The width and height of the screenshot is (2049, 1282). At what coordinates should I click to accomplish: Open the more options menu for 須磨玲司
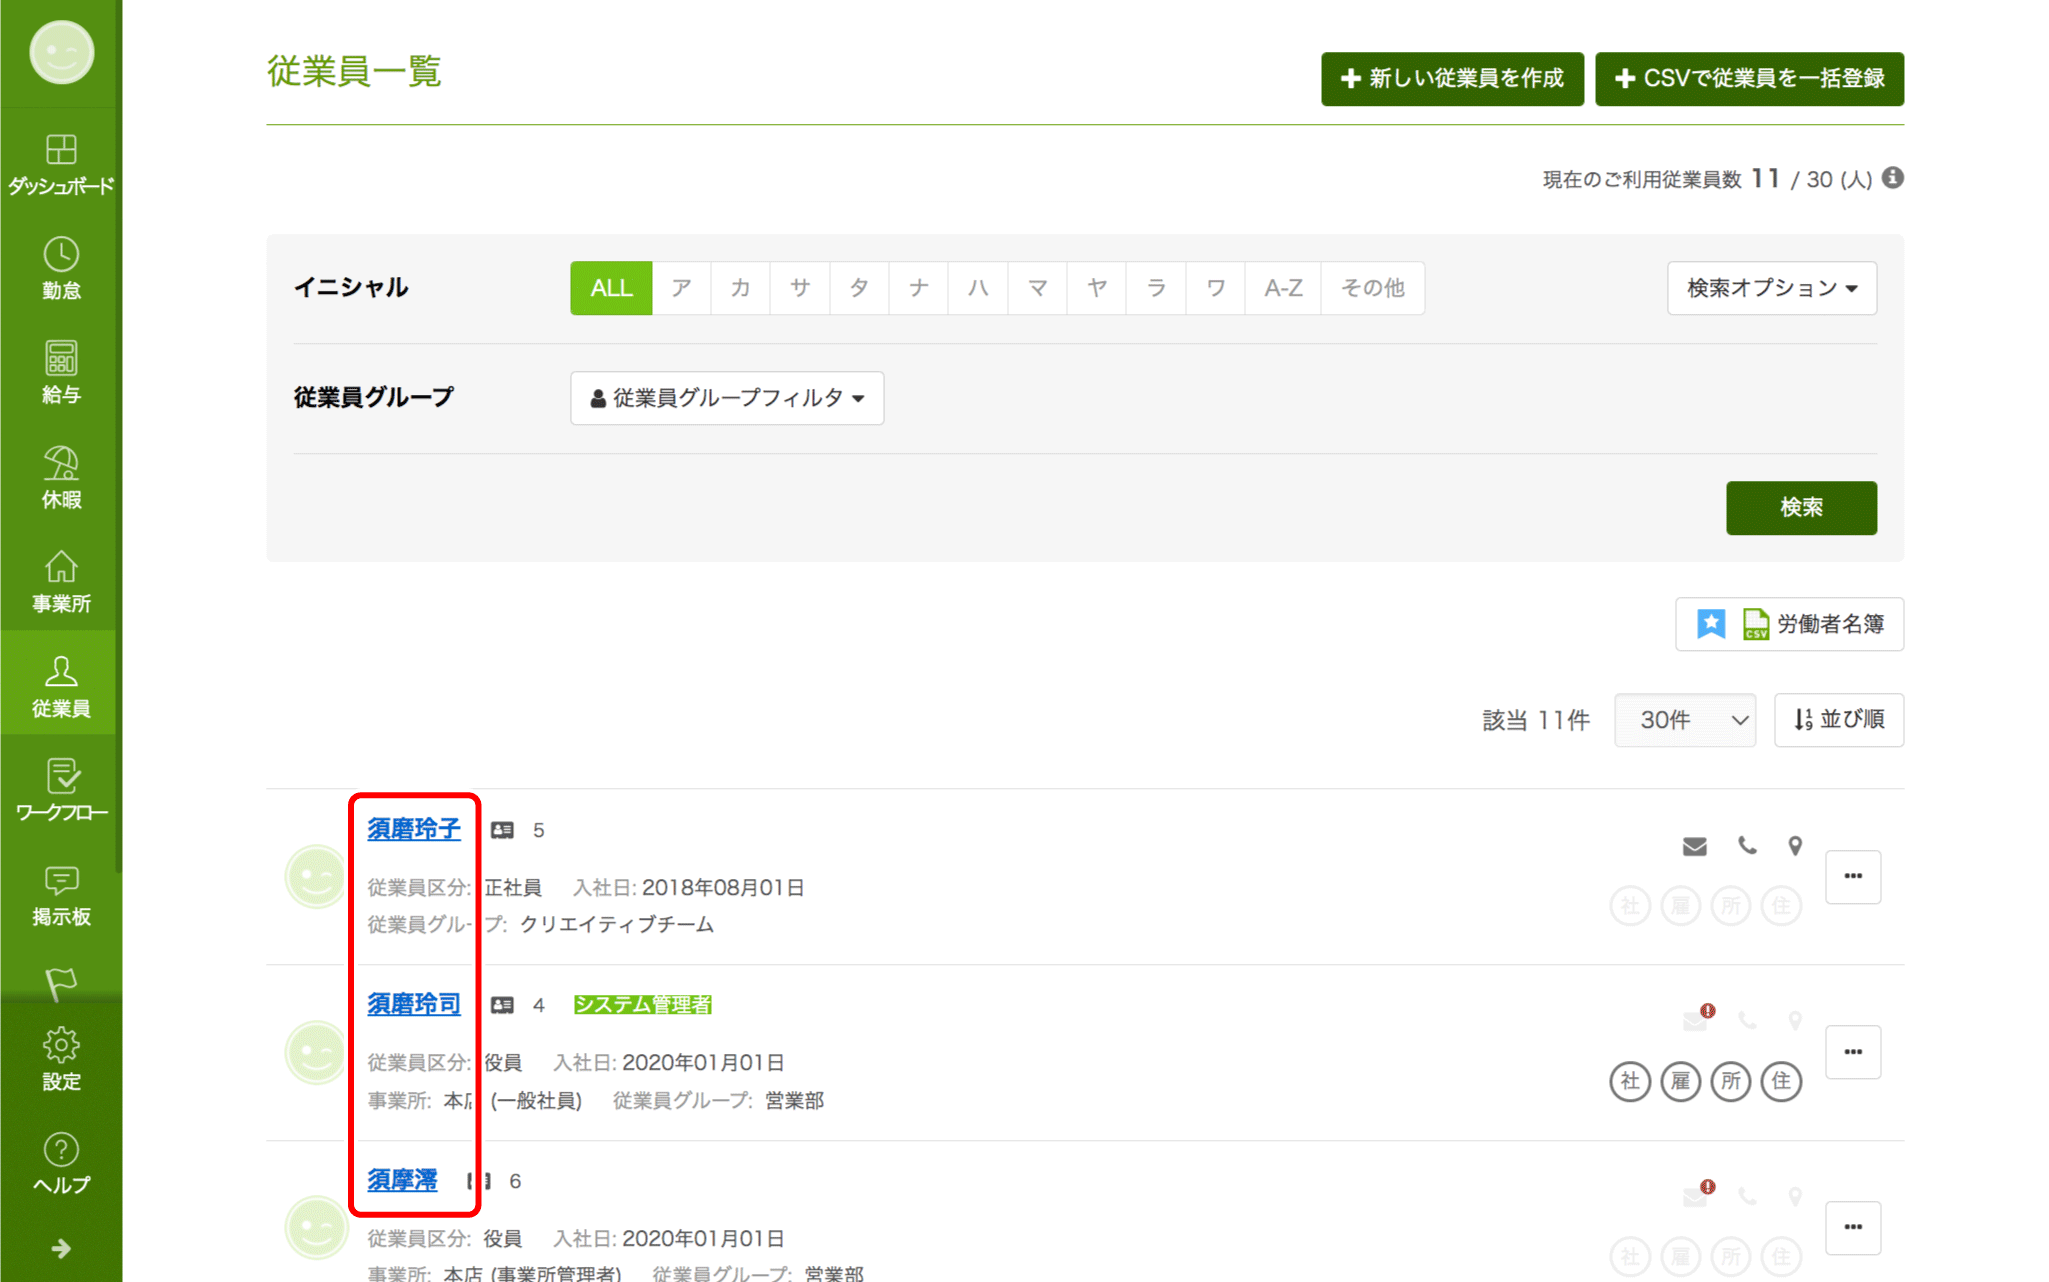click(x=1853, y=1052)
